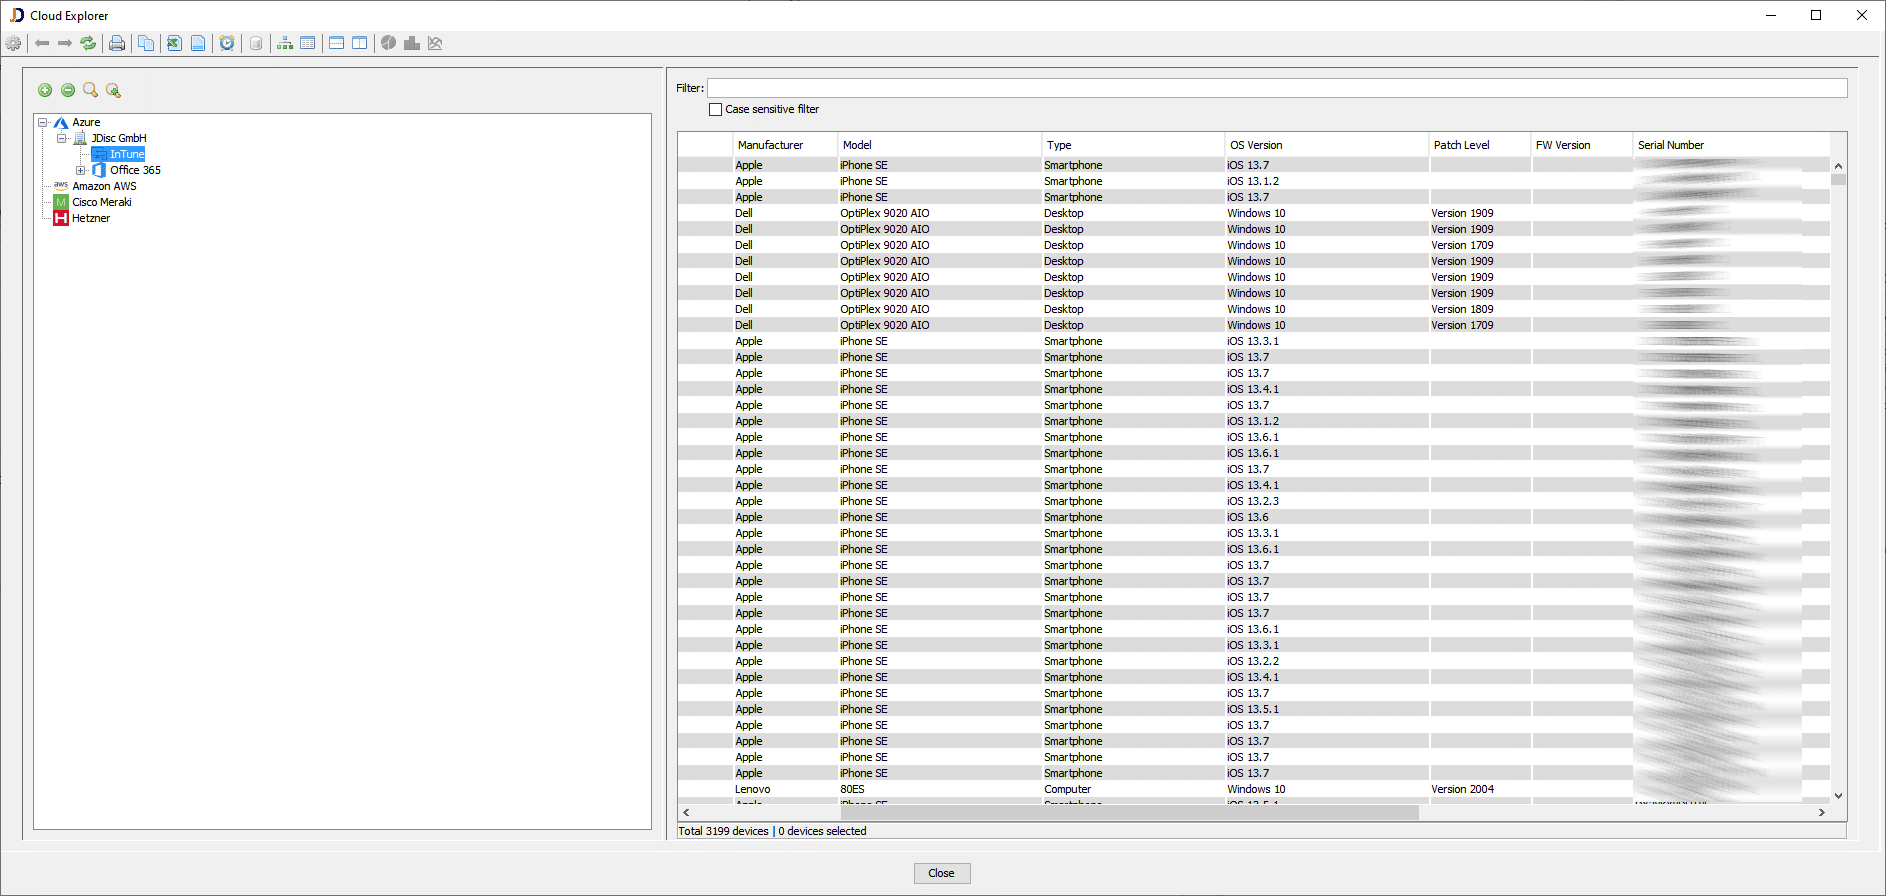Sort by the Serial Number column header
Viewport: 1886px width, 896px height.
1732,145
